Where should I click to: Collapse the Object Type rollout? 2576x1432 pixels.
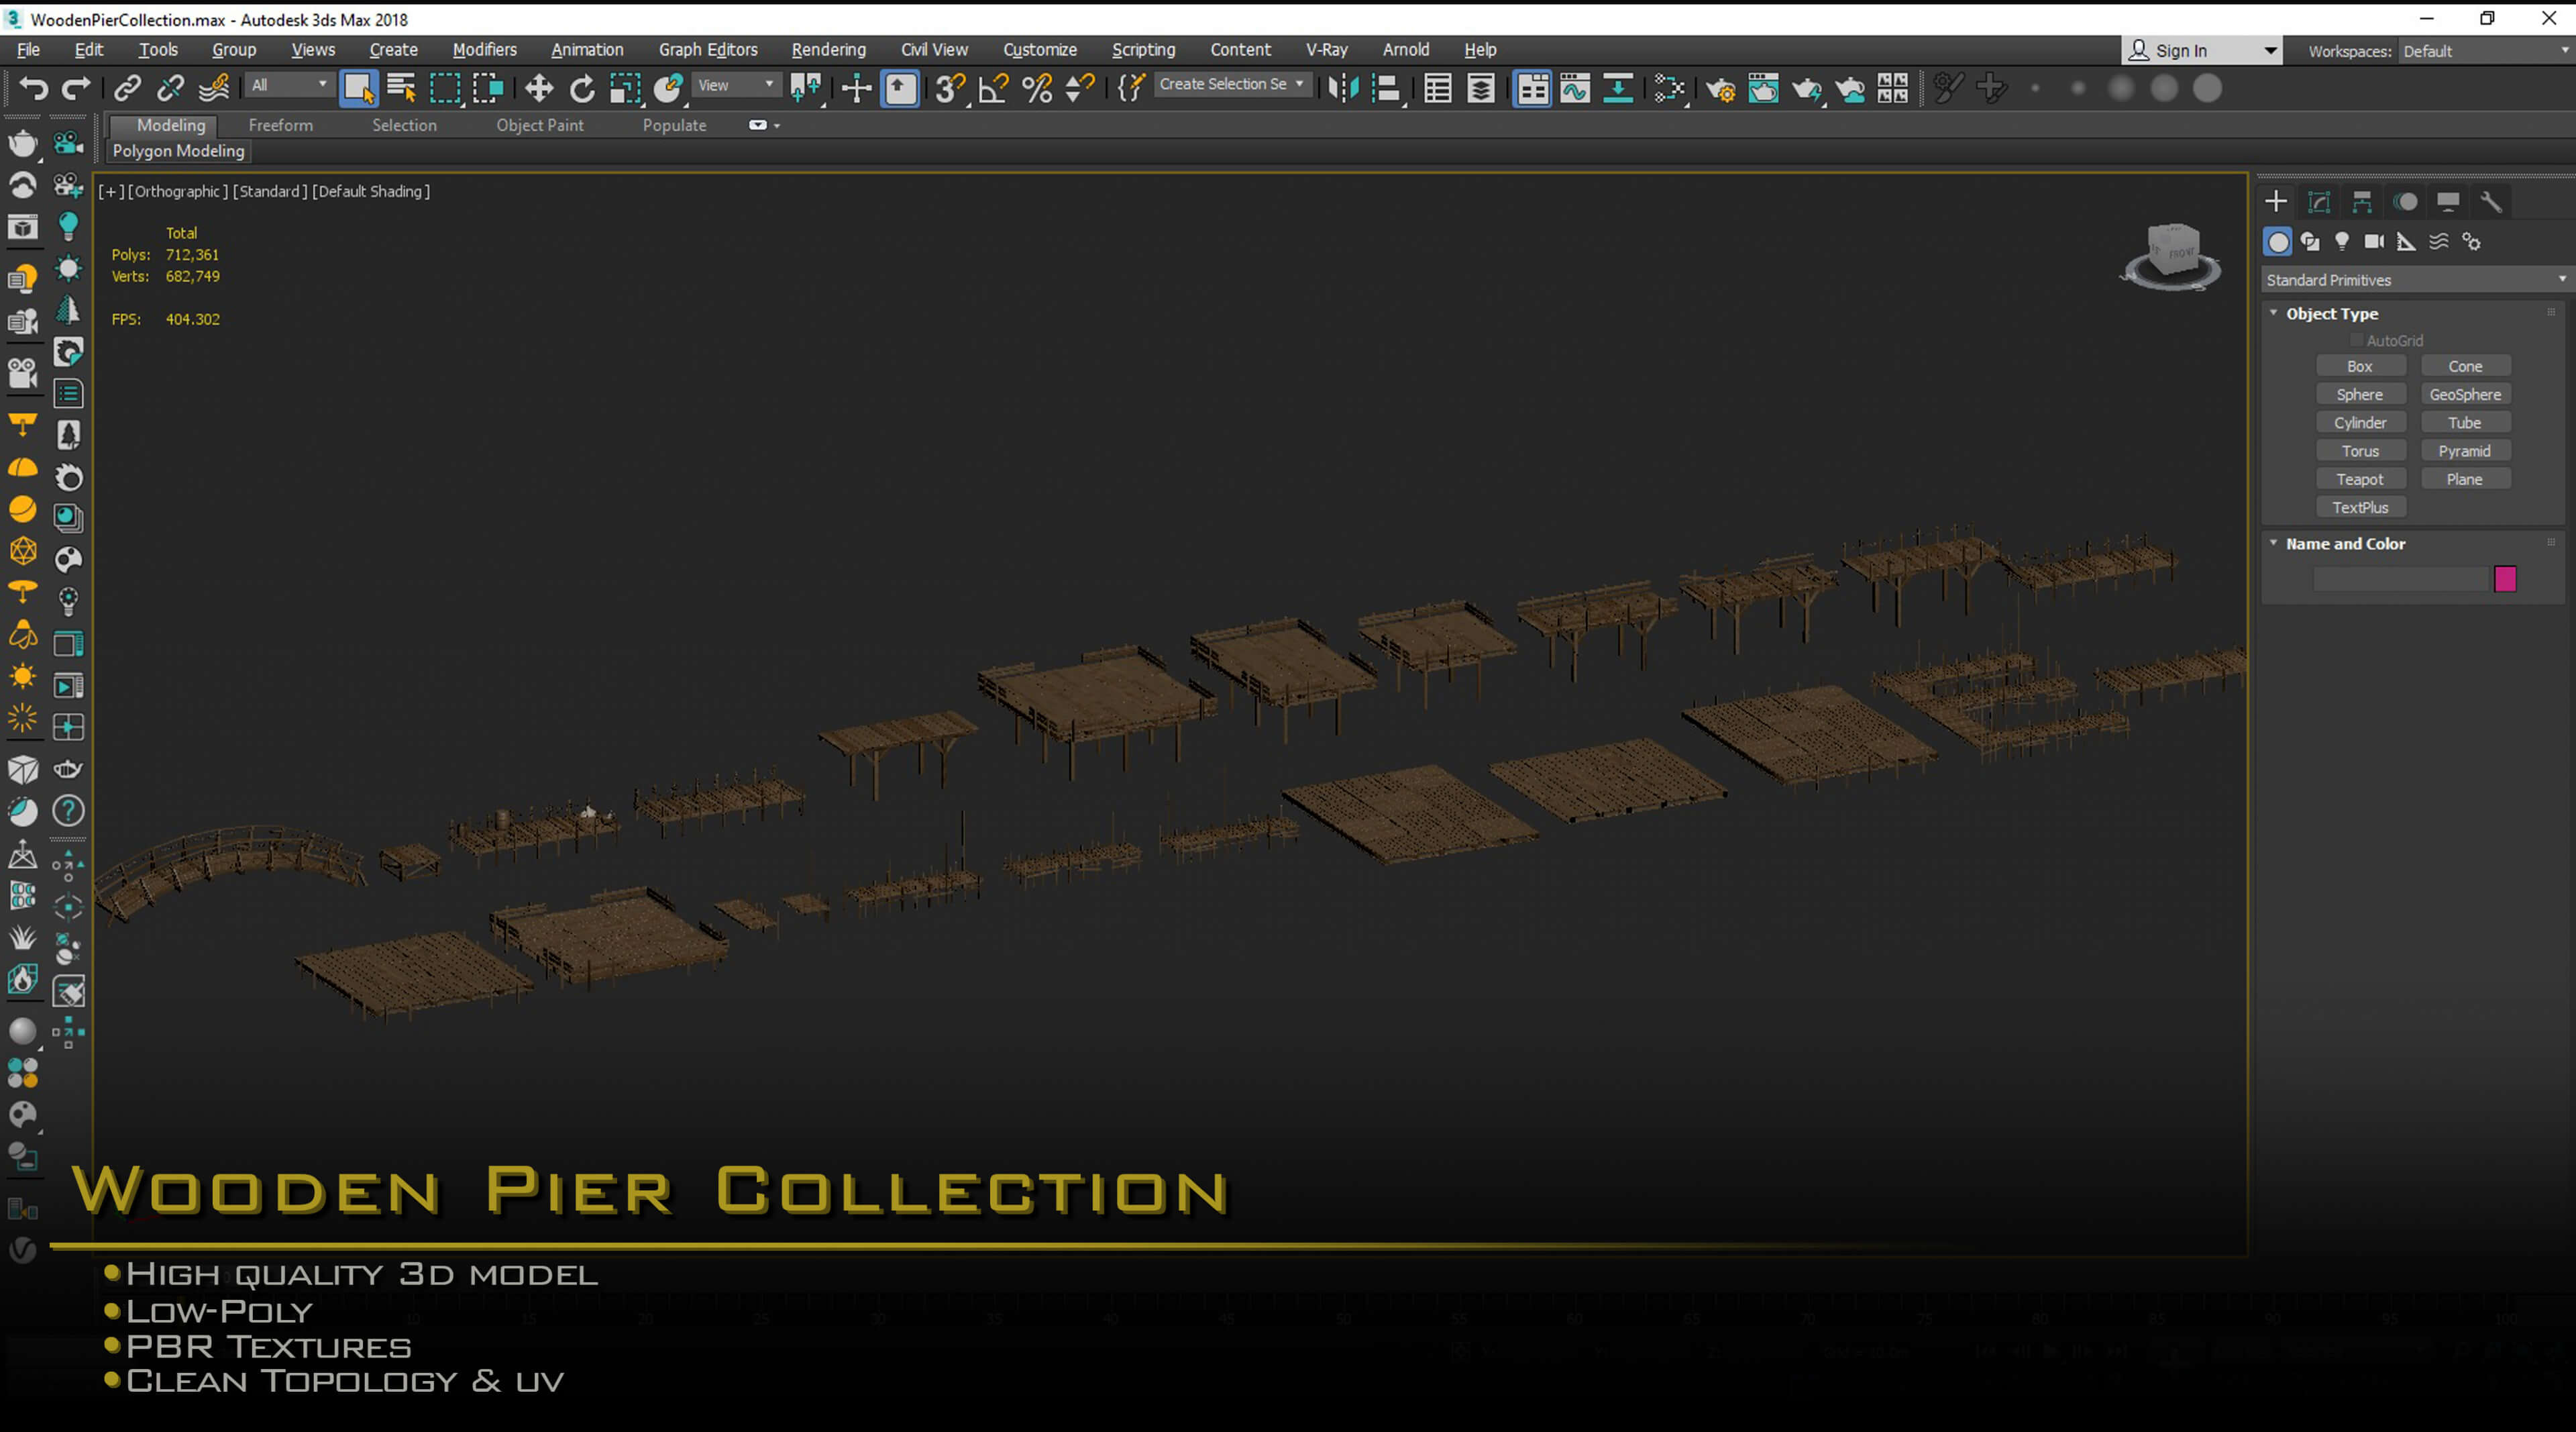coord(2273,313)
